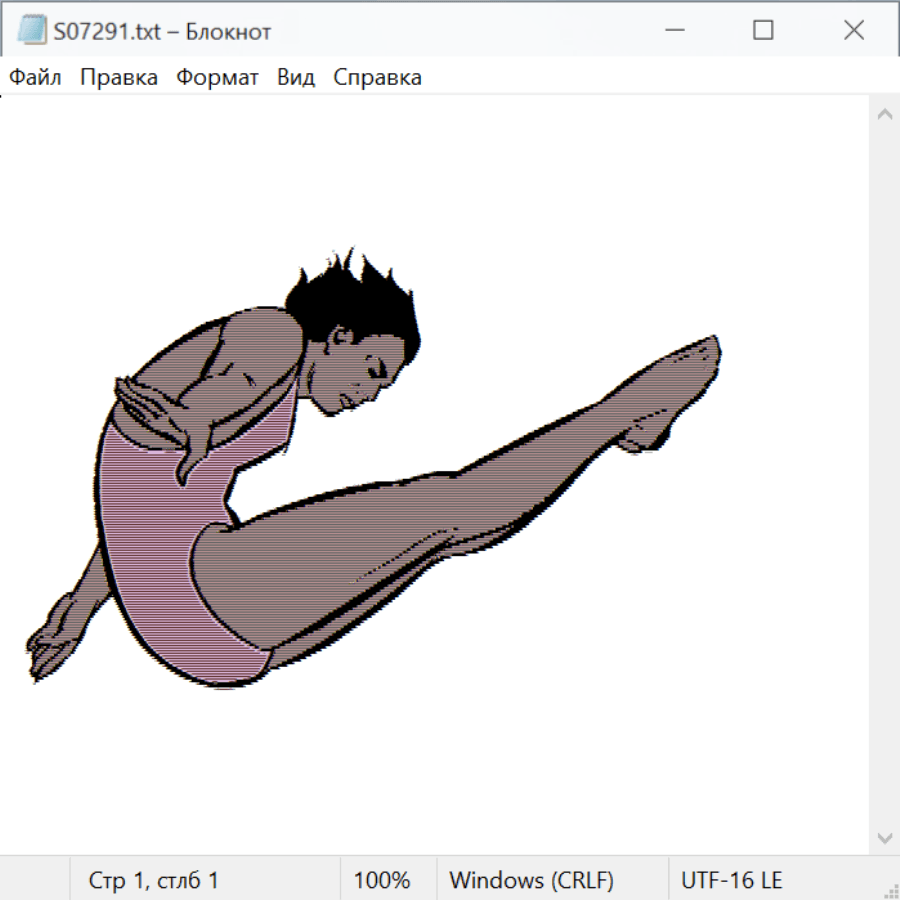Click the Notepad icon in the title bar
Image resolution: width=900 pixels, height=900 pixels.
click(31, 31)
